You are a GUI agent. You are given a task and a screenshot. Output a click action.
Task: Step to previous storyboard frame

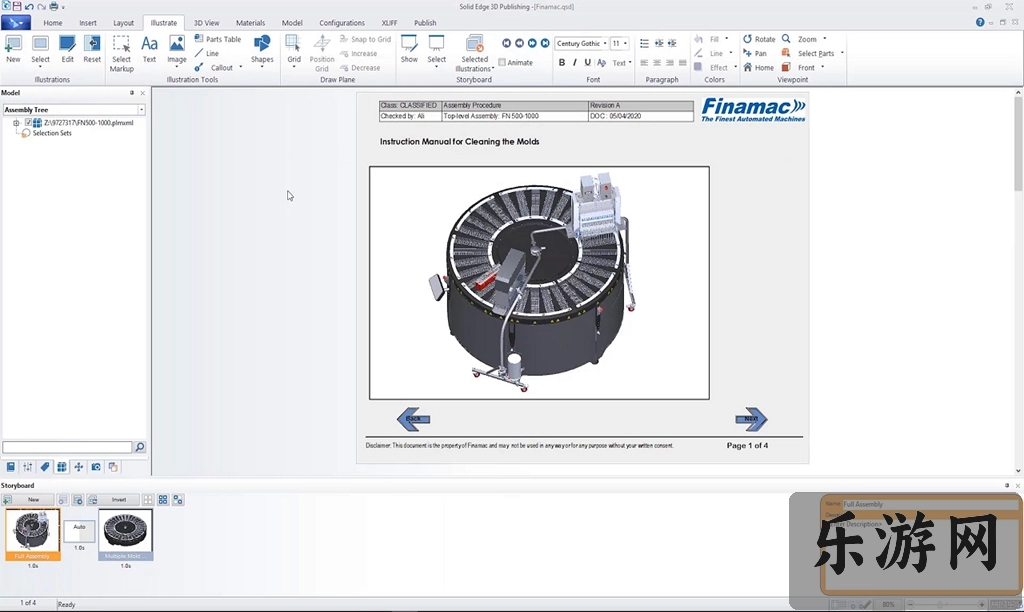(519, 43)
